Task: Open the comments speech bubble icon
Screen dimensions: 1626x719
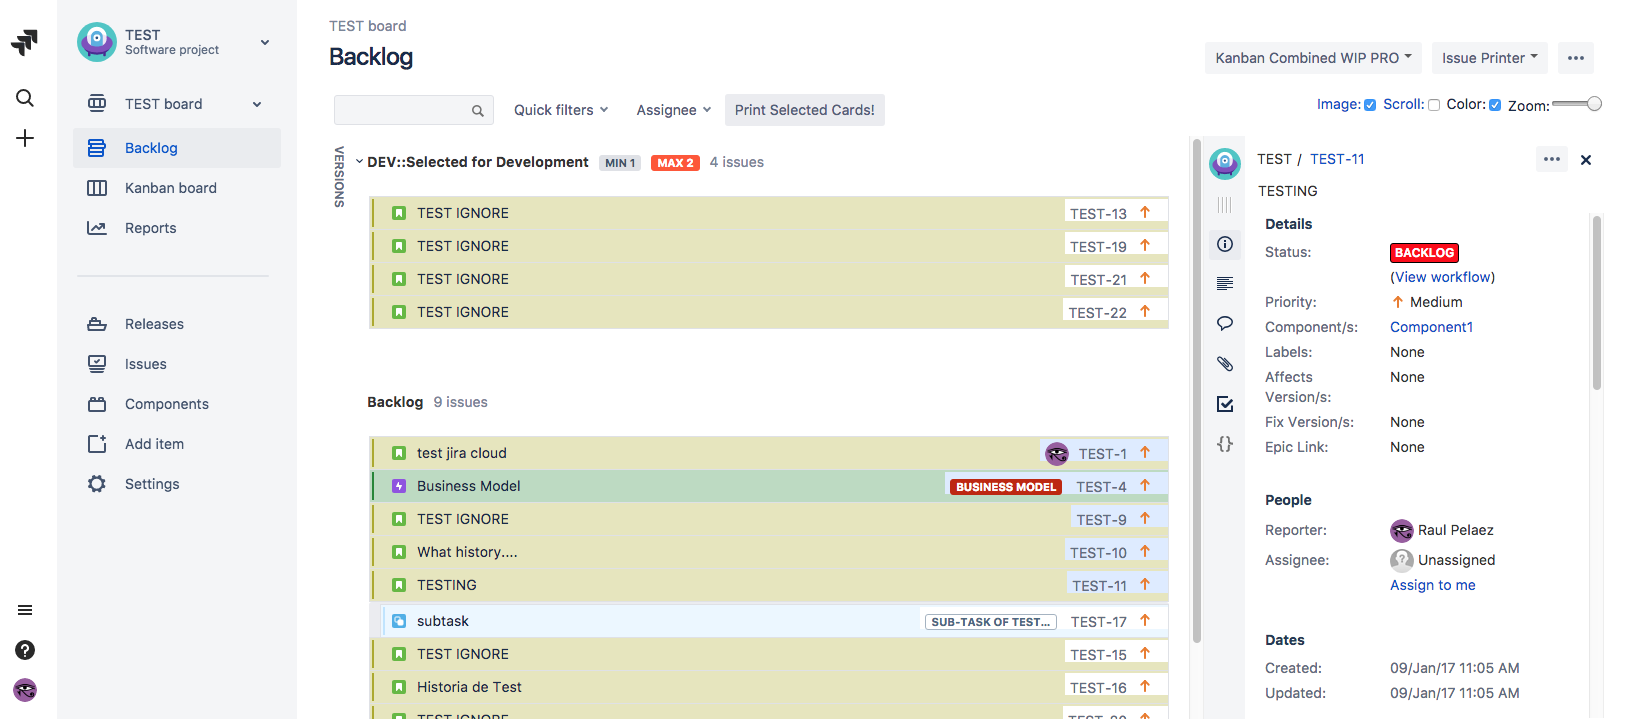Action: click(x=1225, y=324)
